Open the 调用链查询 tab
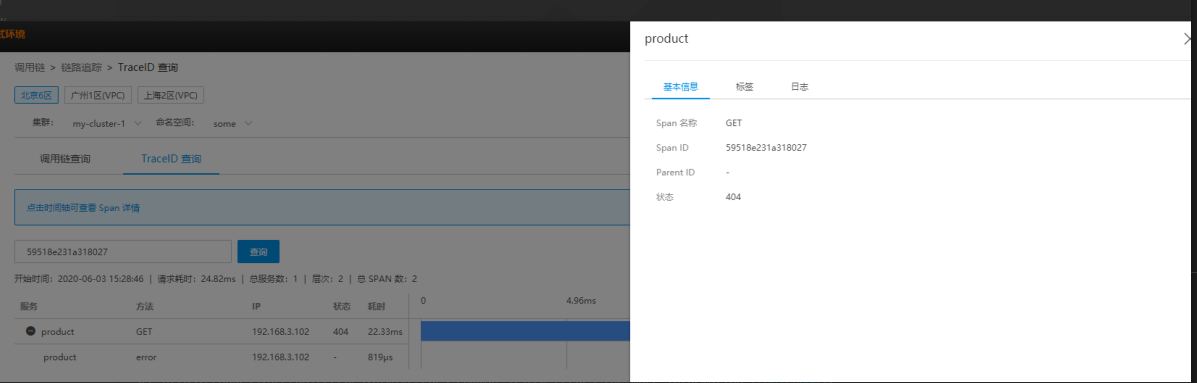This screenshot has width=1197, height=383. 65,159
